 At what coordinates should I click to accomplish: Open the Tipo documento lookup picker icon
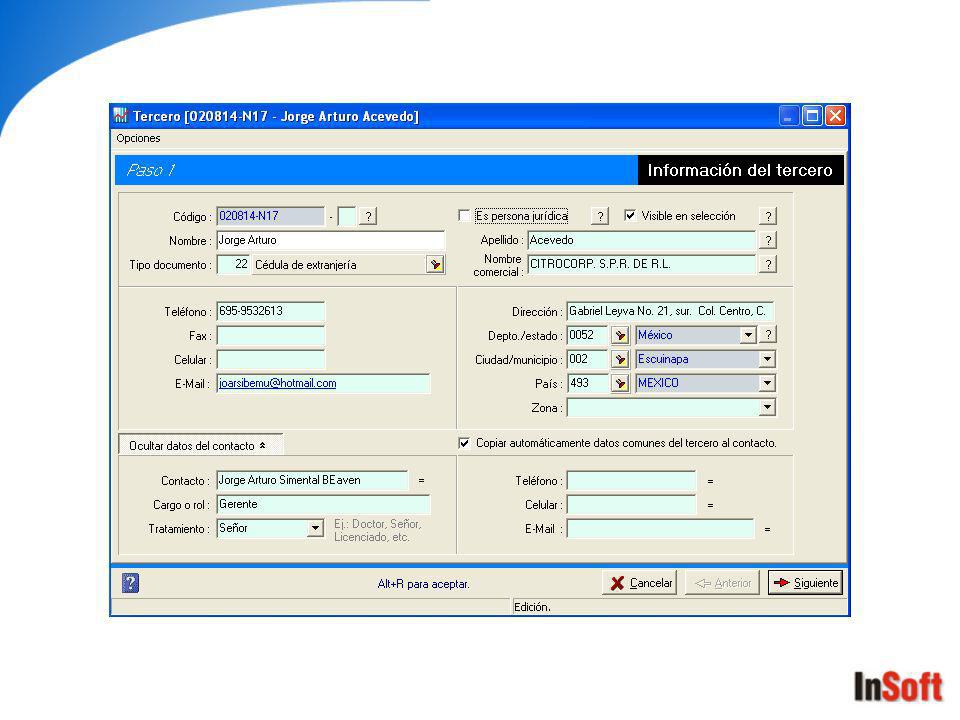click(x=435, y=264)
